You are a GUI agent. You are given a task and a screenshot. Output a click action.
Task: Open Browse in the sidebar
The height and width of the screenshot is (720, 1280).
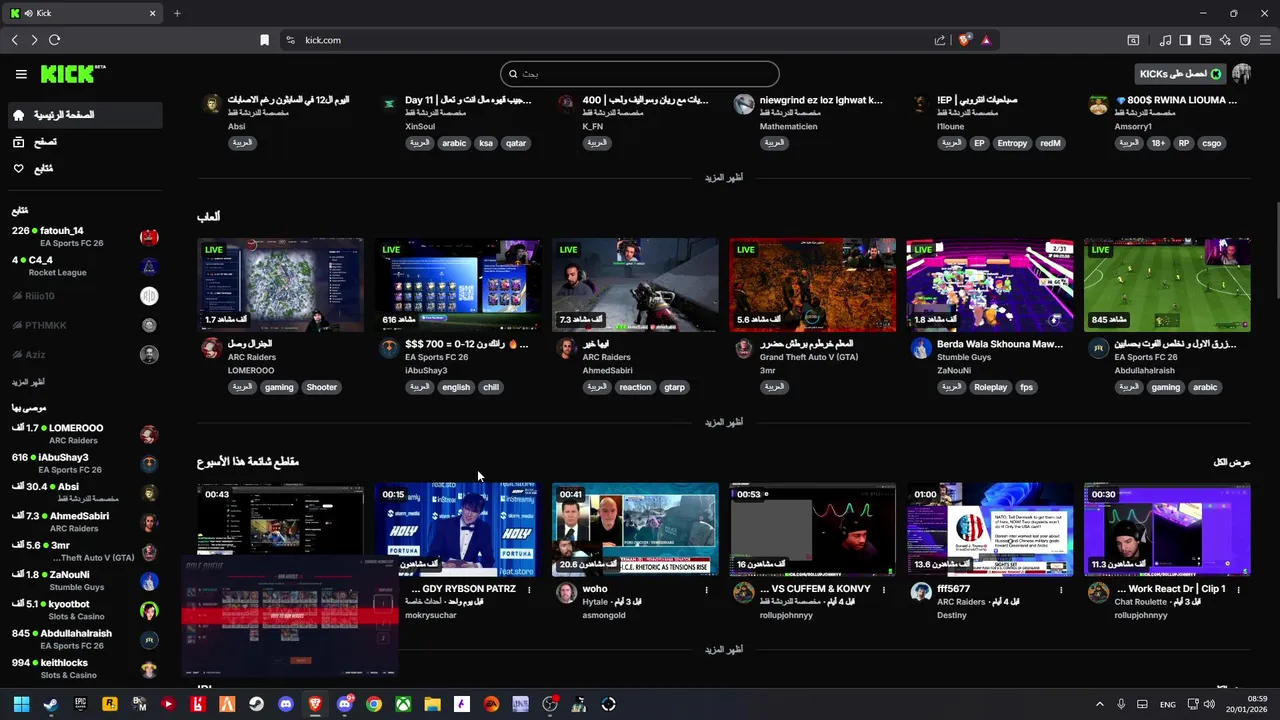click(x=85, y=142)
